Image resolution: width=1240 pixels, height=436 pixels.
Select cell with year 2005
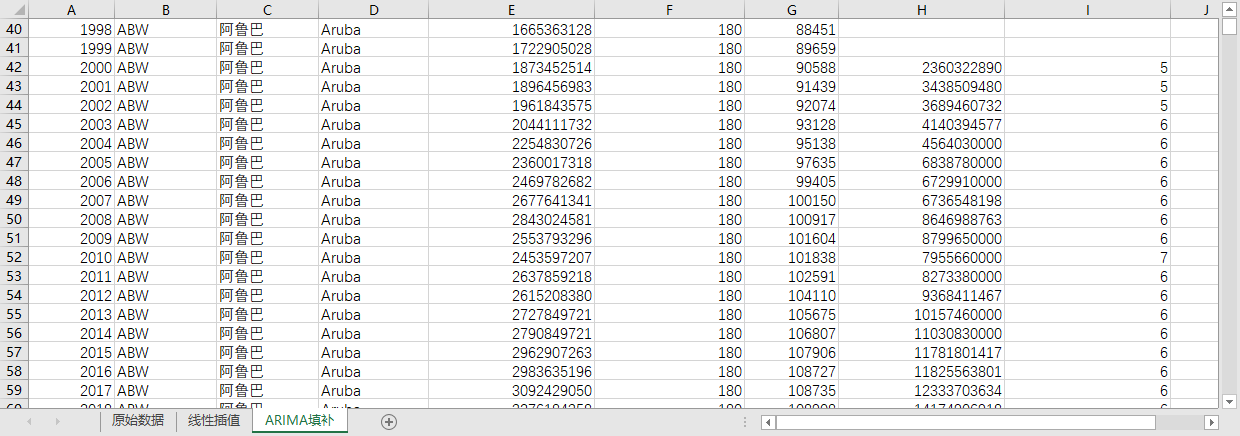coord(71,163)
